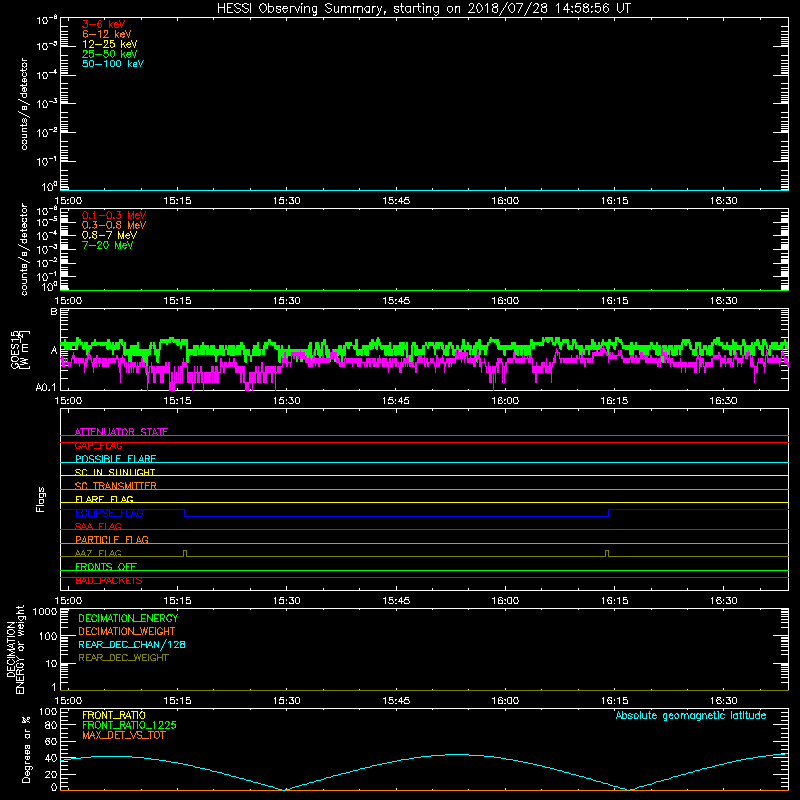Click the green 7-20 MeV legend label
Screen dimensions: 800x800
pyautogui.click(x=107, y=245)
